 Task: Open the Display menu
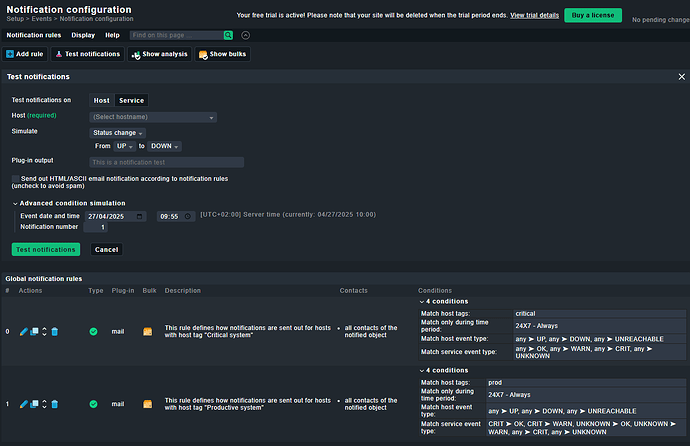pyautogui.click(x=83, y=35)
